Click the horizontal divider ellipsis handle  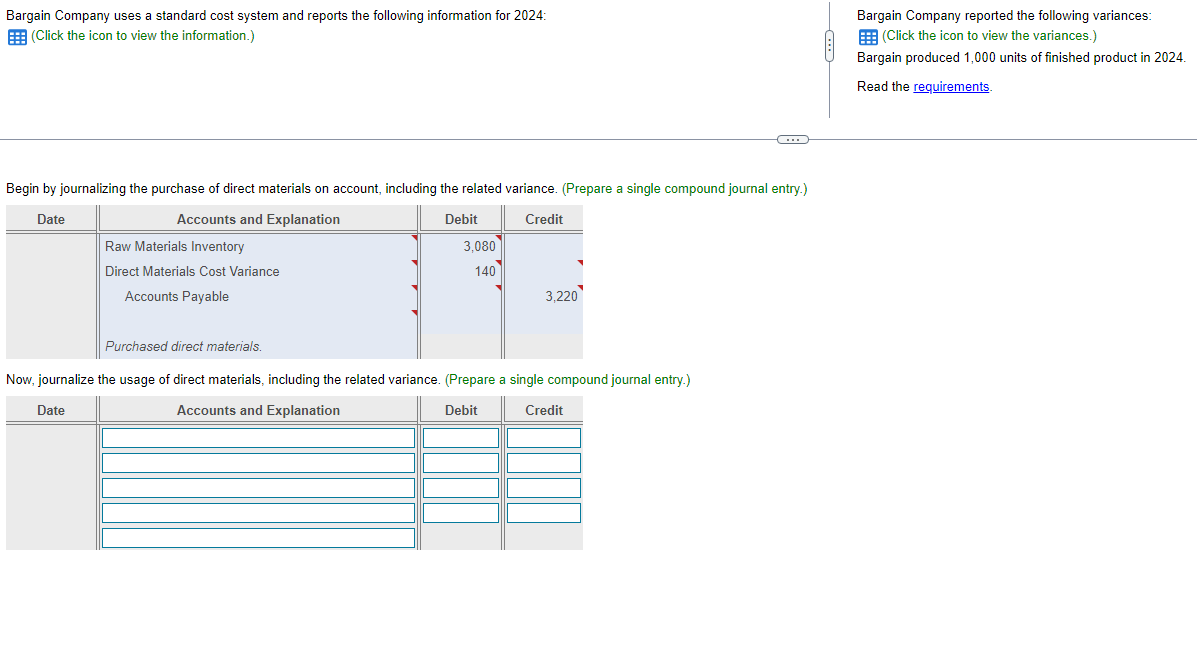tap(792, 140)
